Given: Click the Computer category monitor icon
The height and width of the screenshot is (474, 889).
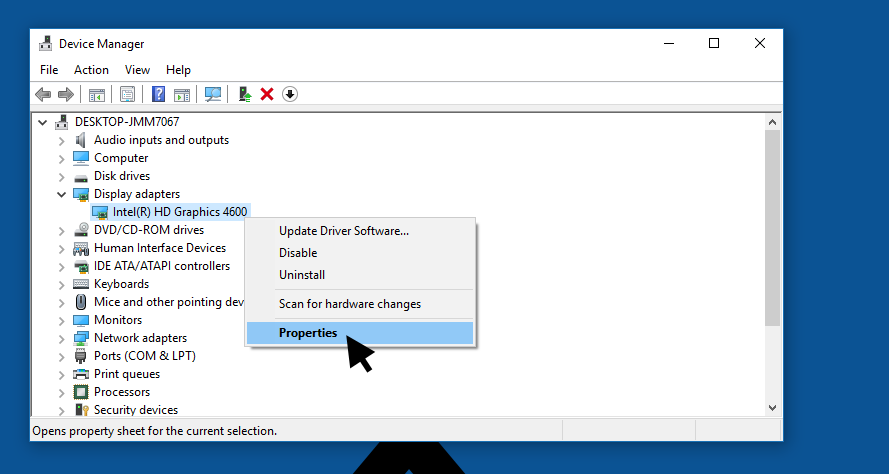Looking at the screenshot, I should coord(81,158).
